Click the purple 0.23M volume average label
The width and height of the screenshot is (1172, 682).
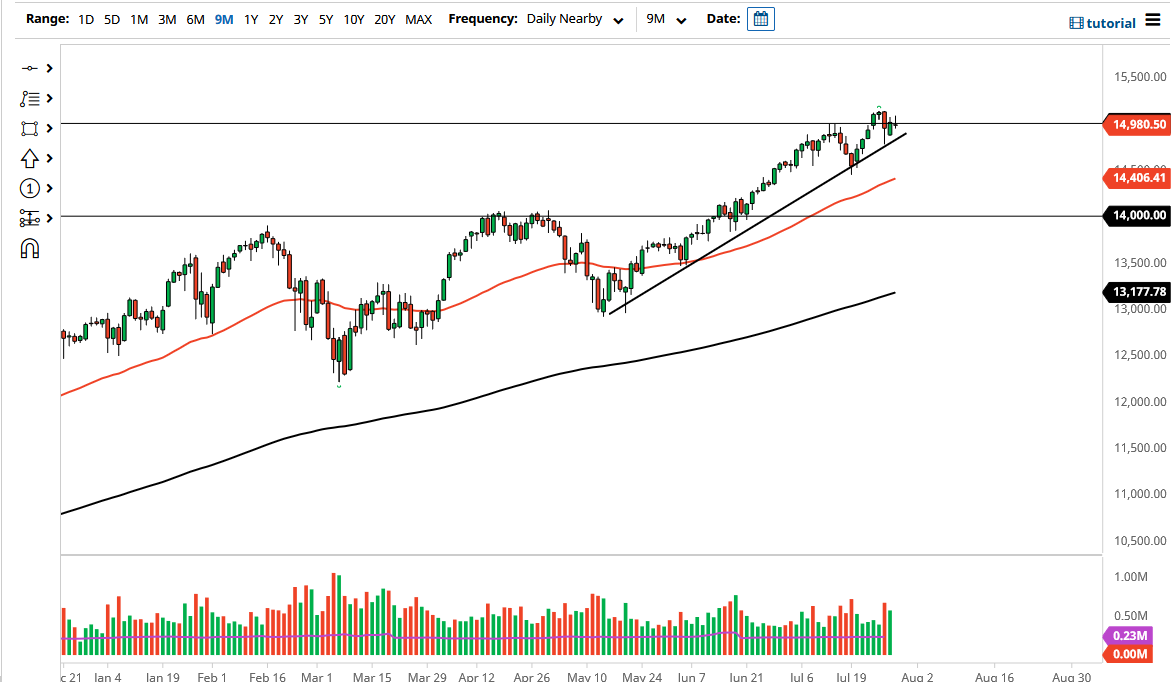coord(1132,637)
